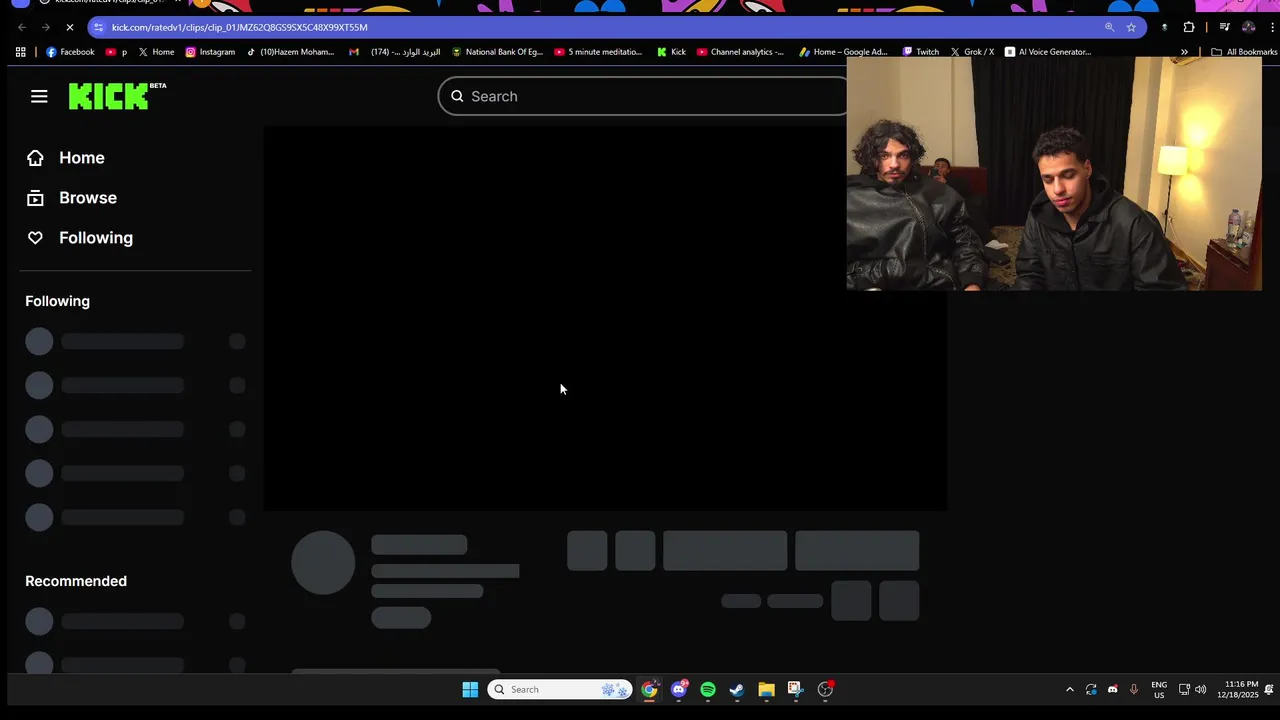
Task: Open Browse in Kick sidebar
Action: tap(71, 198)
